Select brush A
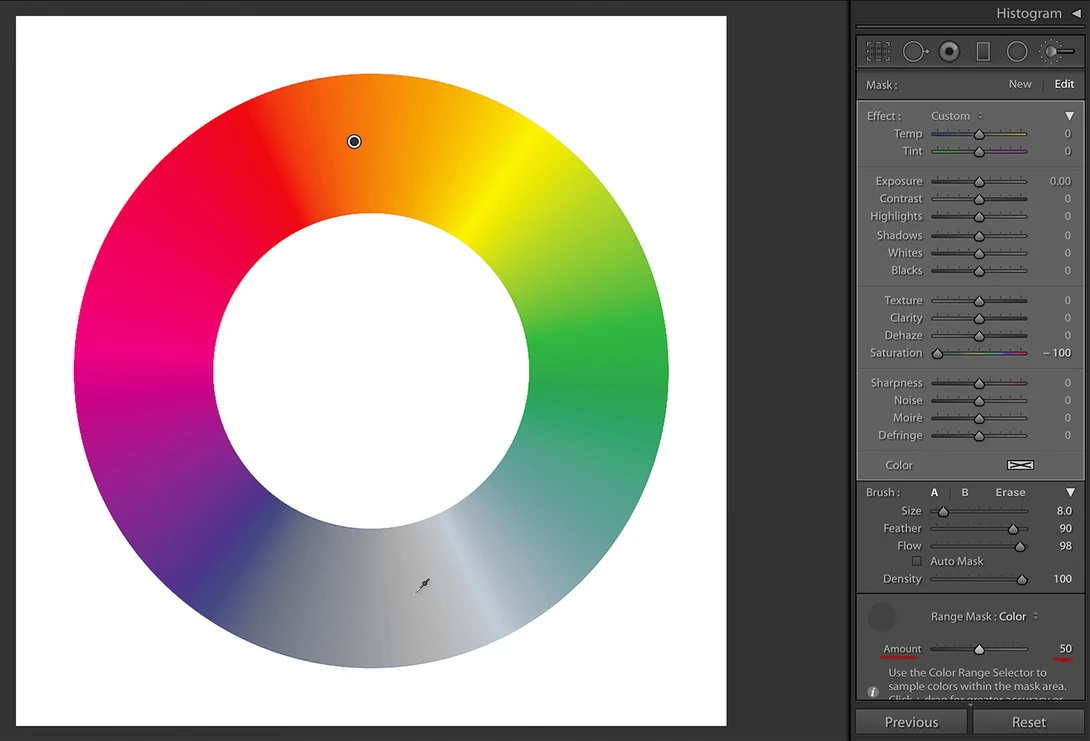 (934, 492)
